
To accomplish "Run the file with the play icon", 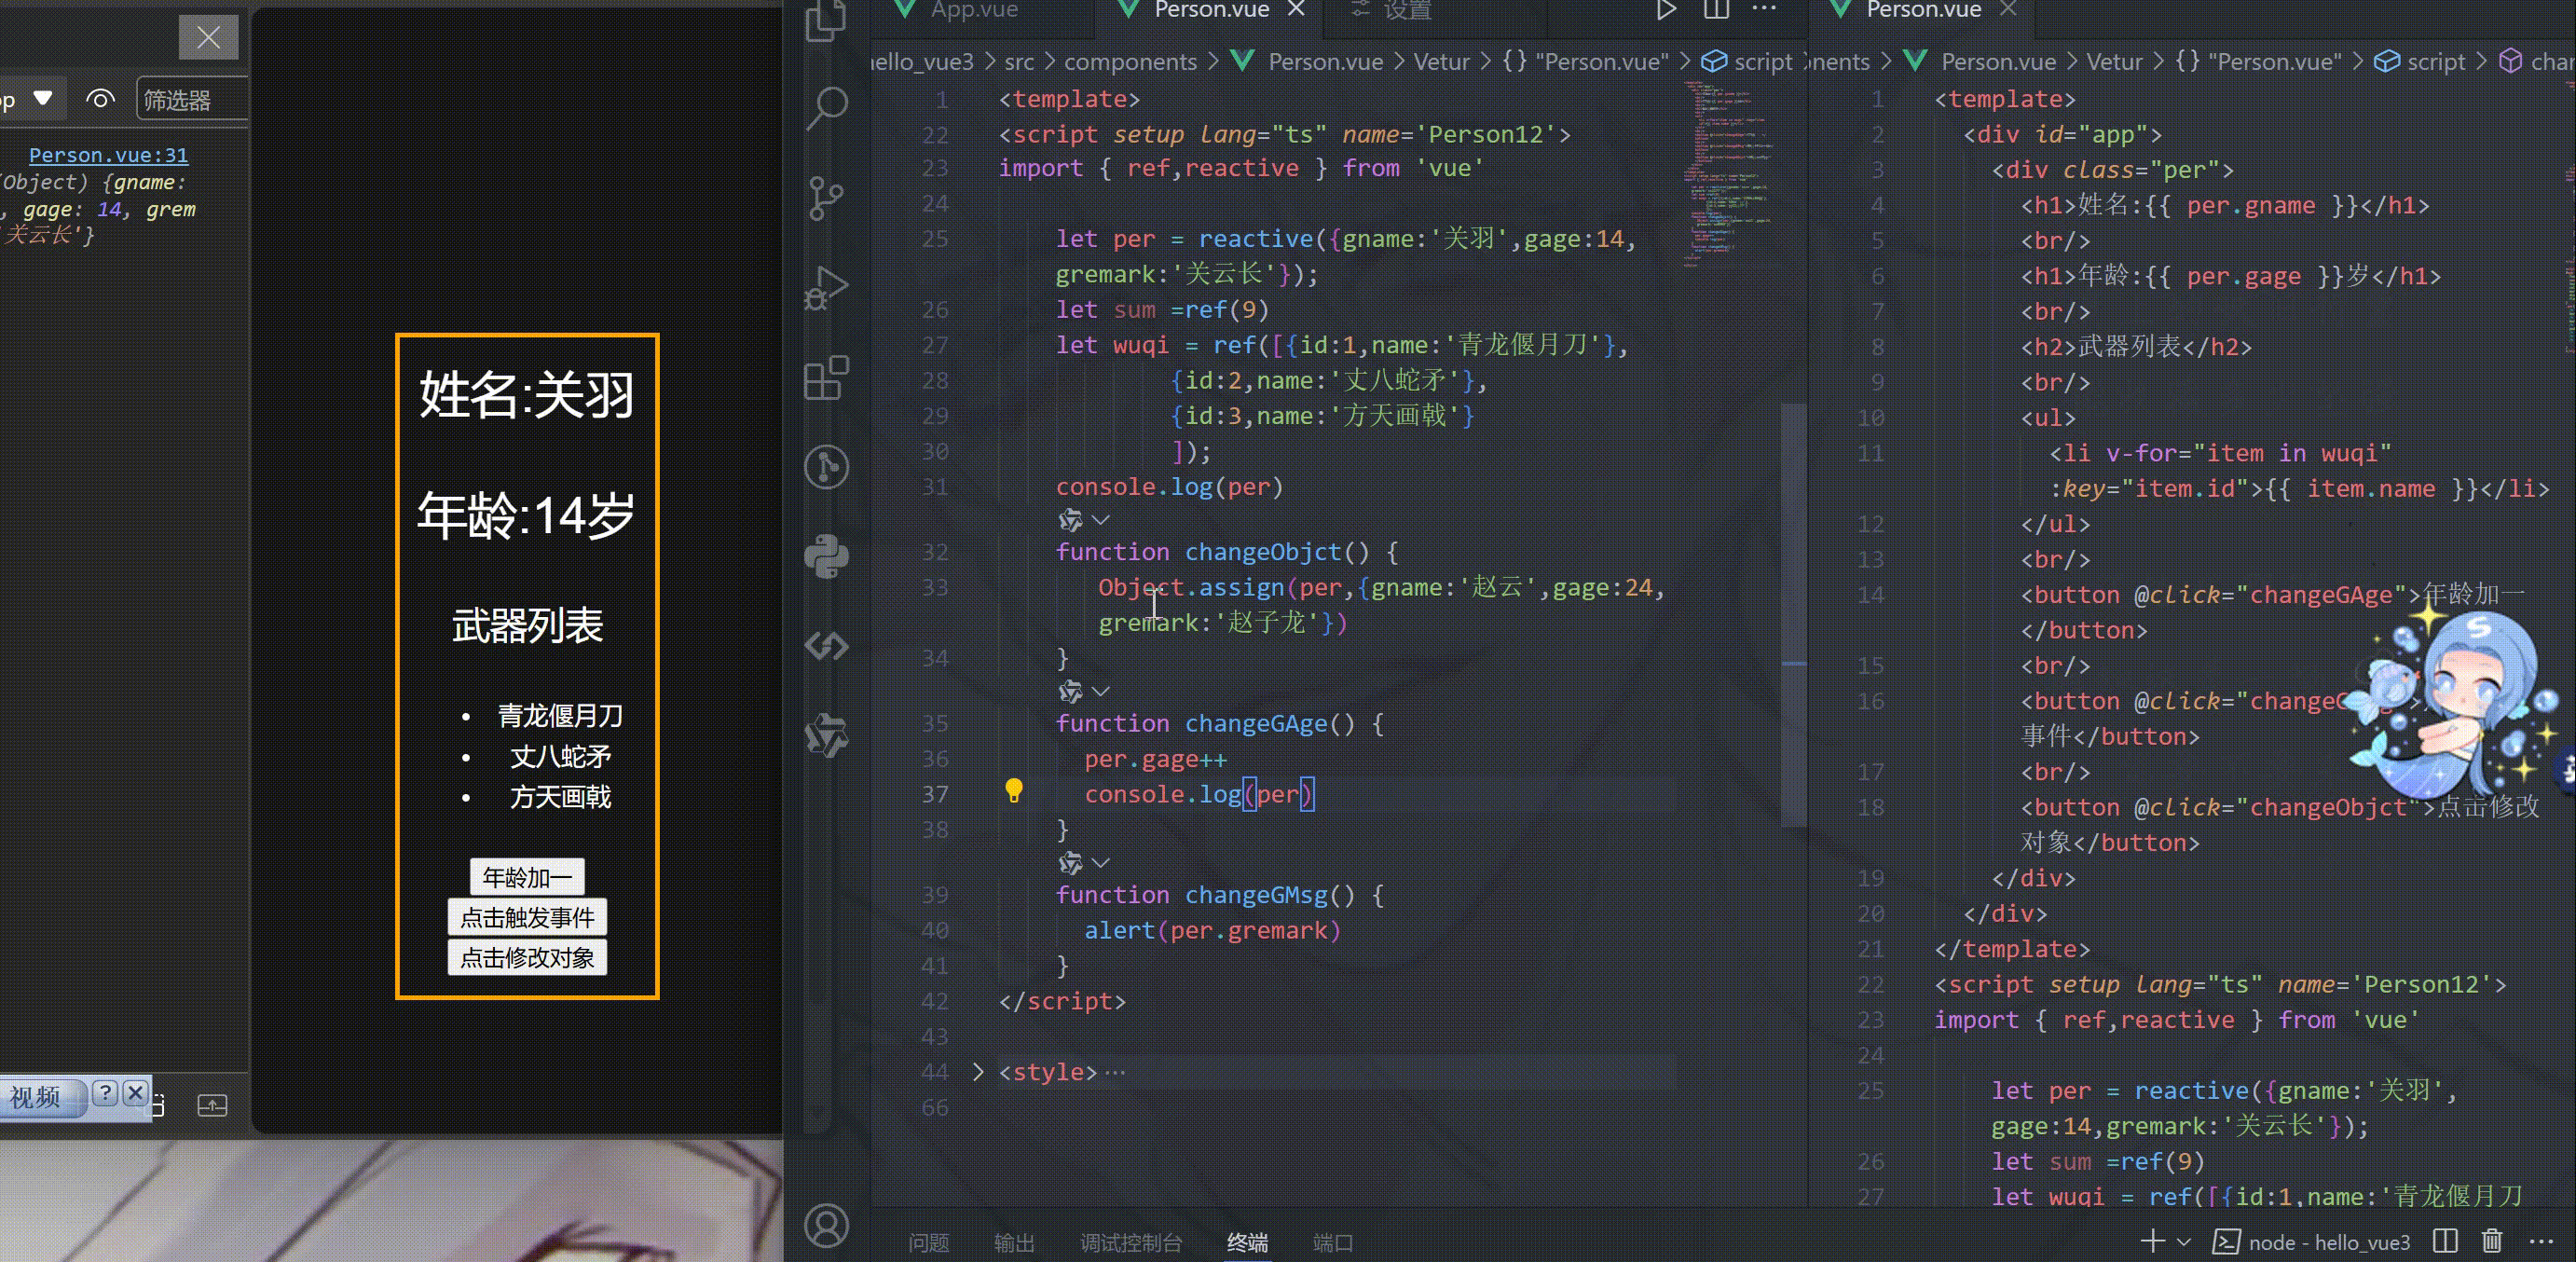I will point(1665,10).
